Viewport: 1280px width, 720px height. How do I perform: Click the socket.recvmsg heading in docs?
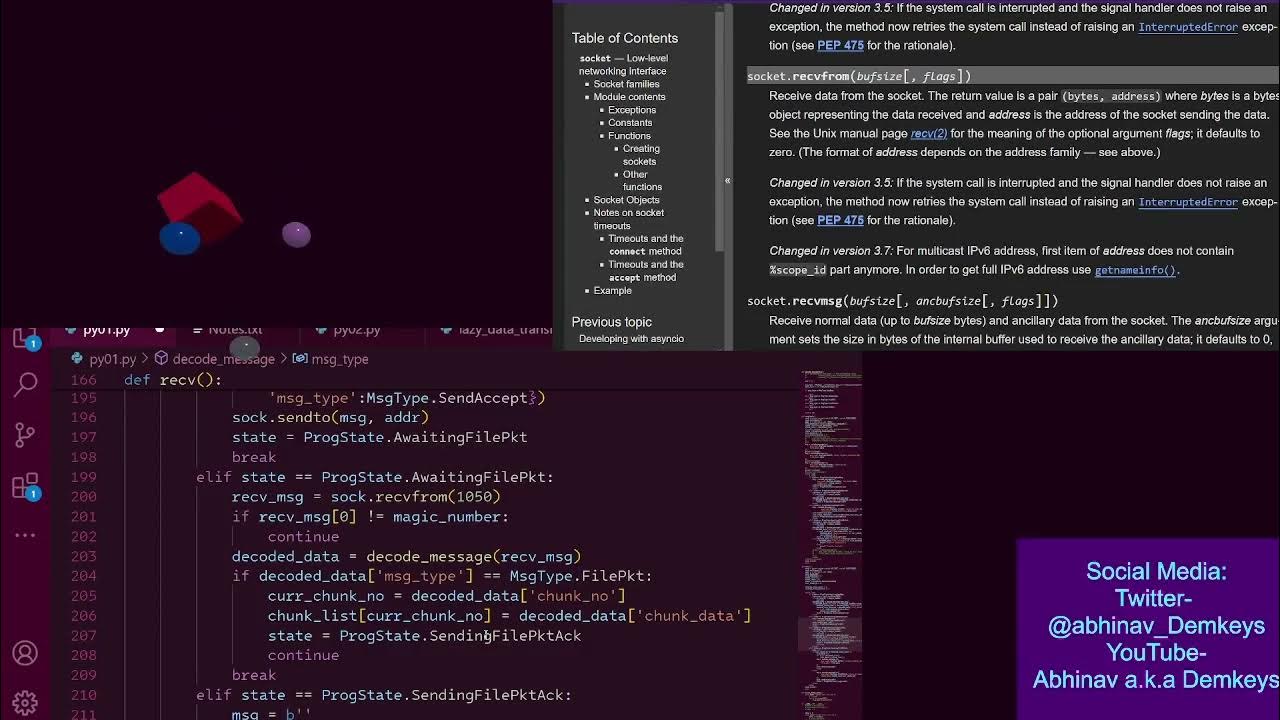[x=902, y=300]
